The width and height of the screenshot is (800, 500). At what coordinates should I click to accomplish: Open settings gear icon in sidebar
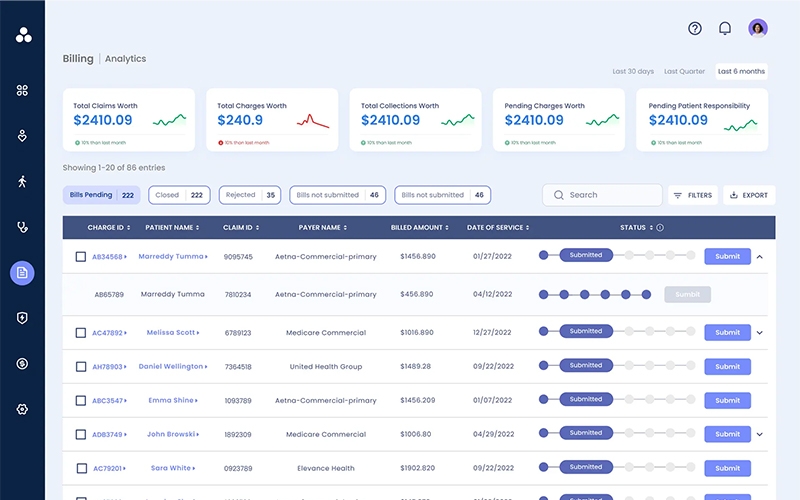[x=22, y=409]
